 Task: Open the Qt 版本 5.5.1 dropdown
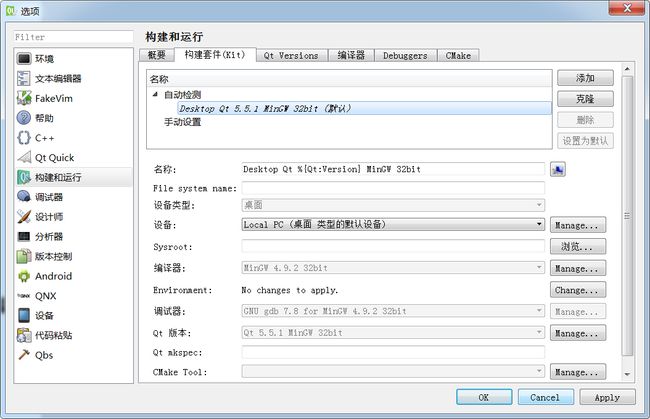pos(393,333)
